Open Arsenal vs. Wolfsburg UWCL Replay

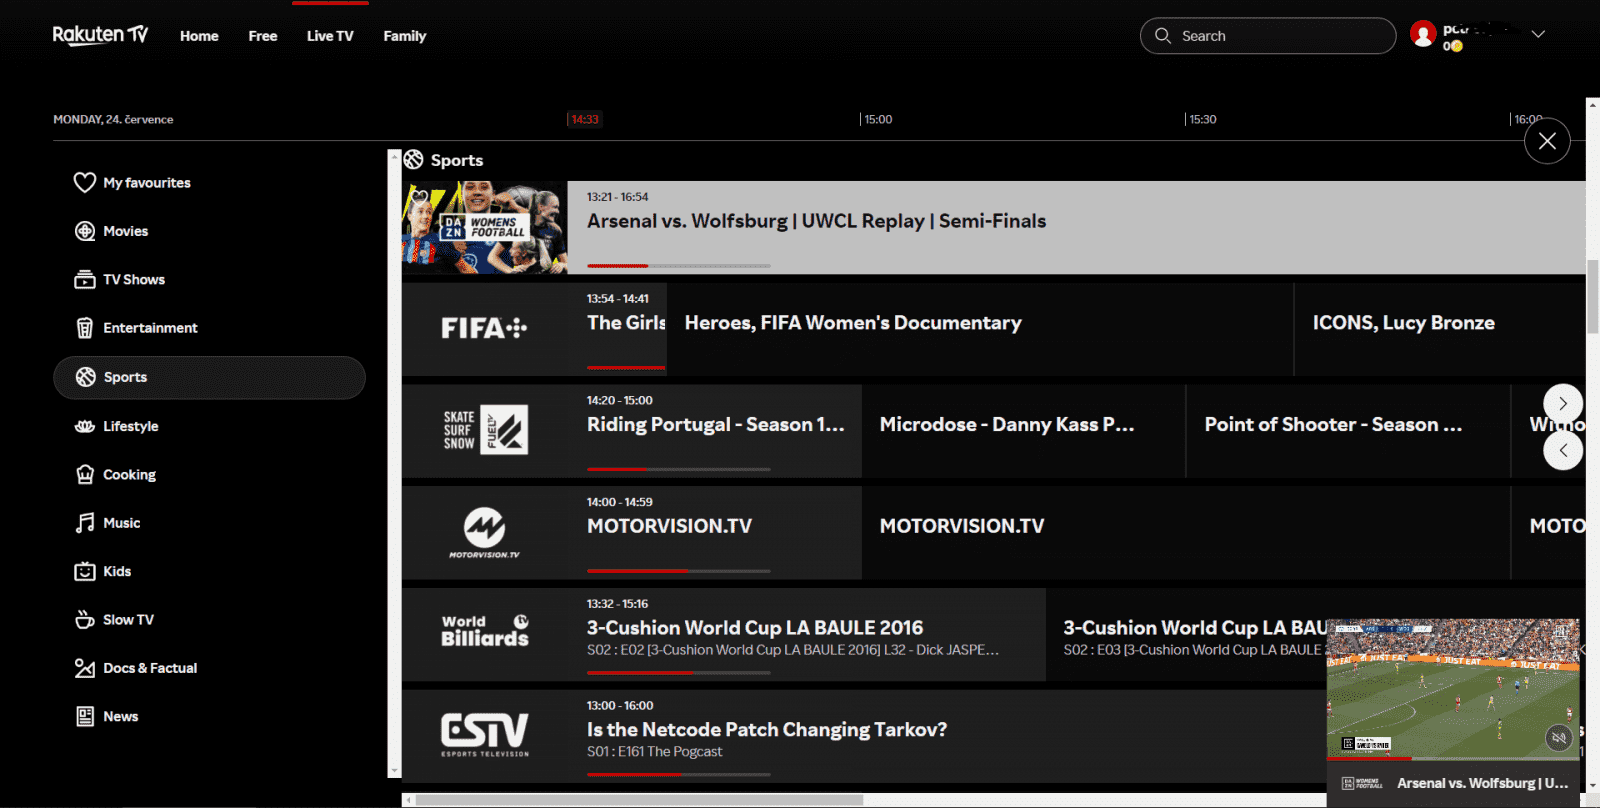point(1076,227)
